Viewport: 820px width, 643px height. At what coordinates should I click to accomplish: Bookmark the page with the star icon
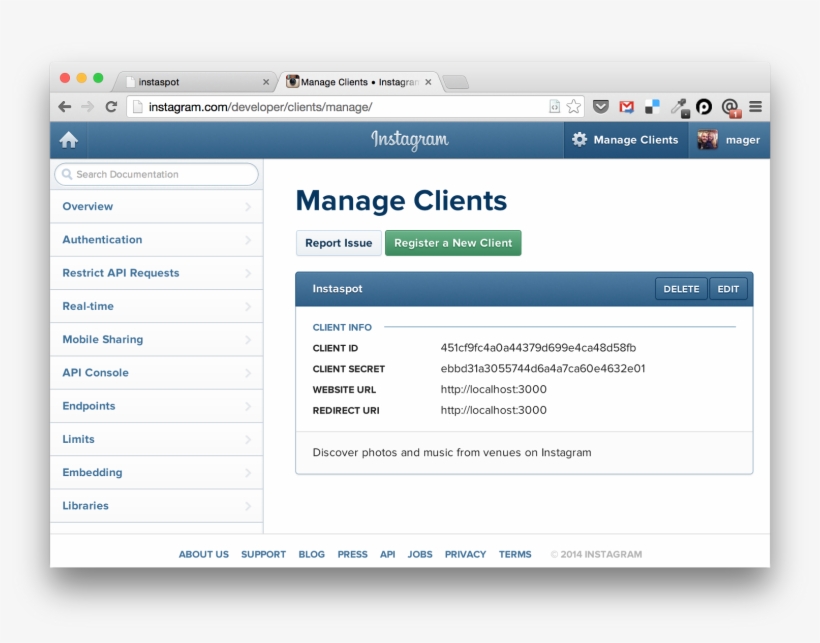tap(572, 105)
